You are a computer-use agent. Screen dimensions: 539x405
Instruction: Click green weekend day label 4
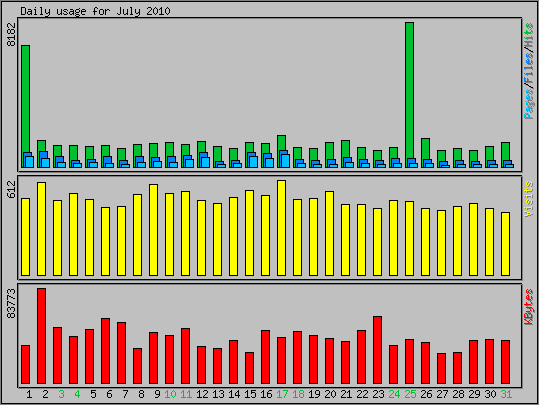point(77,394)
